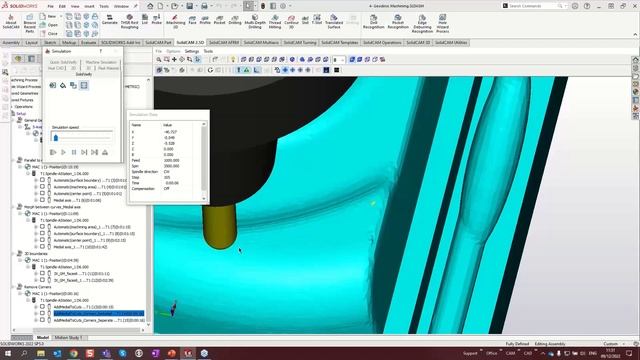Expand the Automatic(surface boundary) operation row
640x360 pixels.
(36, 180)
